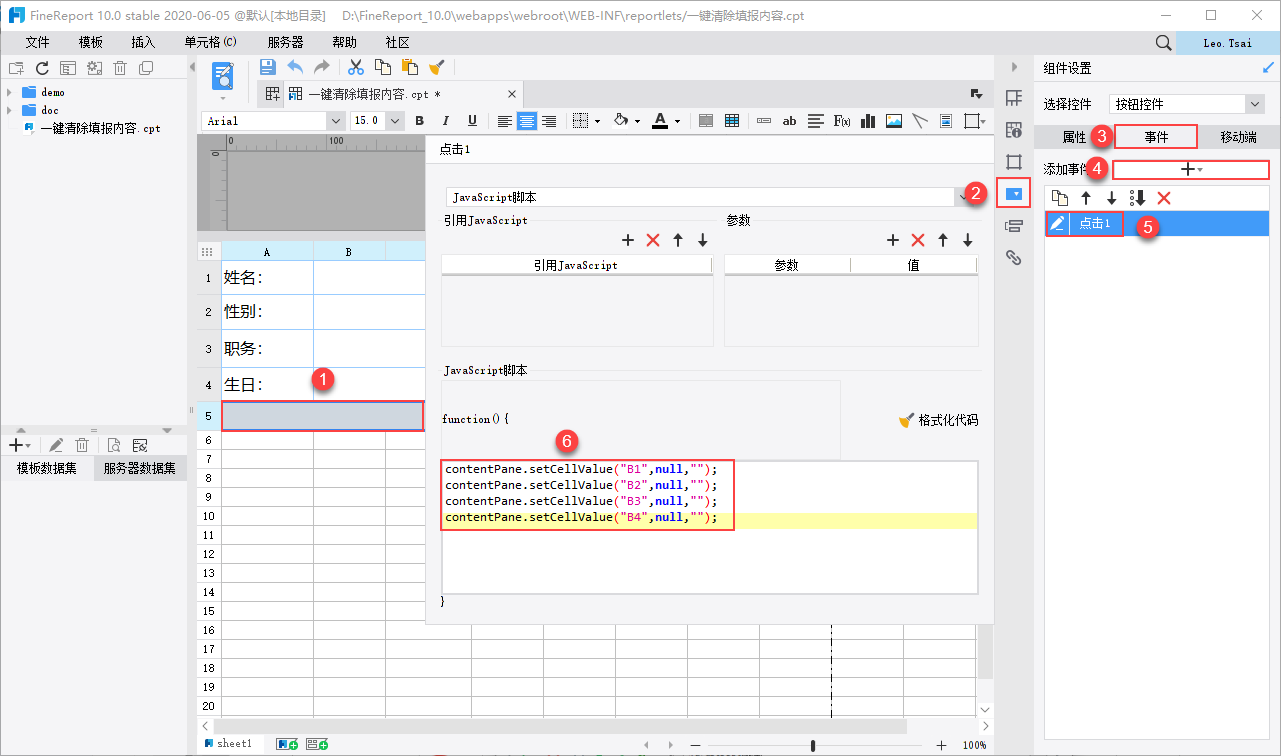Toggle bold formatting

tap(421, 121)
